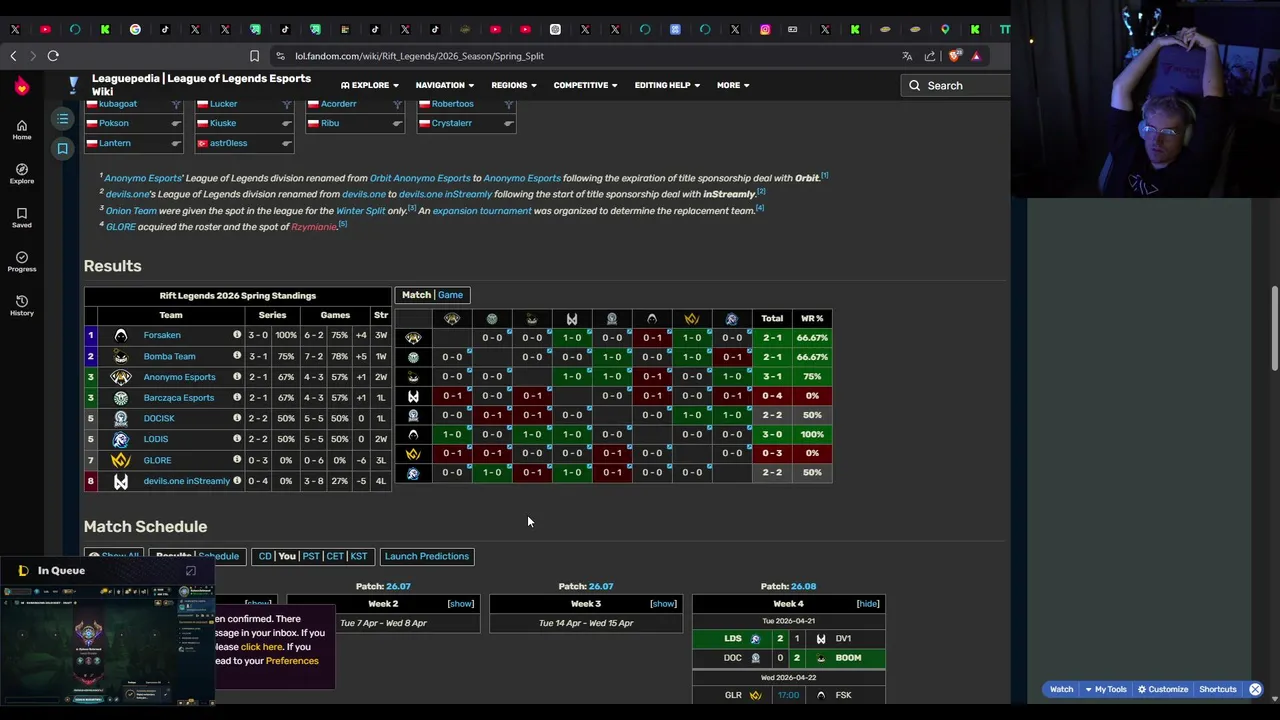
Task: Expand the In Queue client overlay
Action: pos(191,571)
